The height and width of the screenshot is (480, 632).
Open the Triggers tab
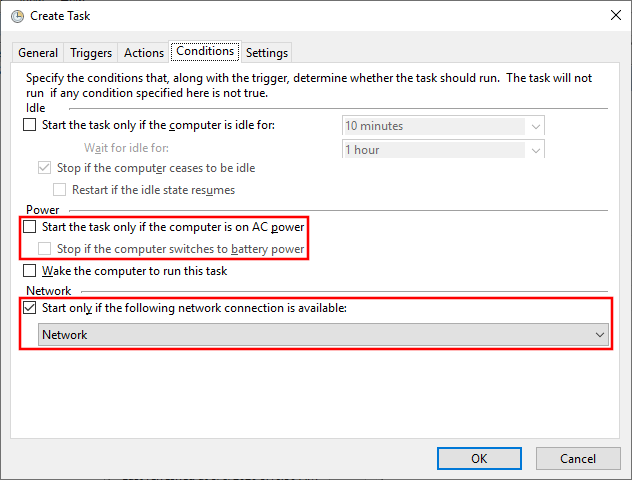click(91, 53)
